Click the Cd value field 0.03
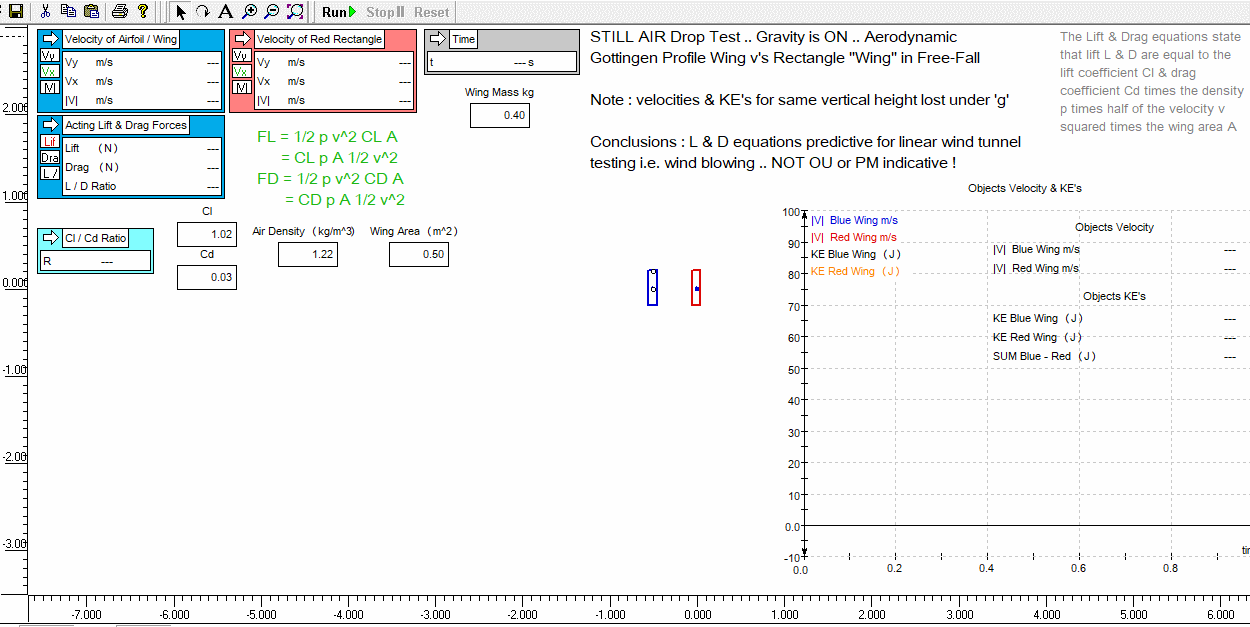Viewport: 1250px width, 627px height. click(207, 277)
